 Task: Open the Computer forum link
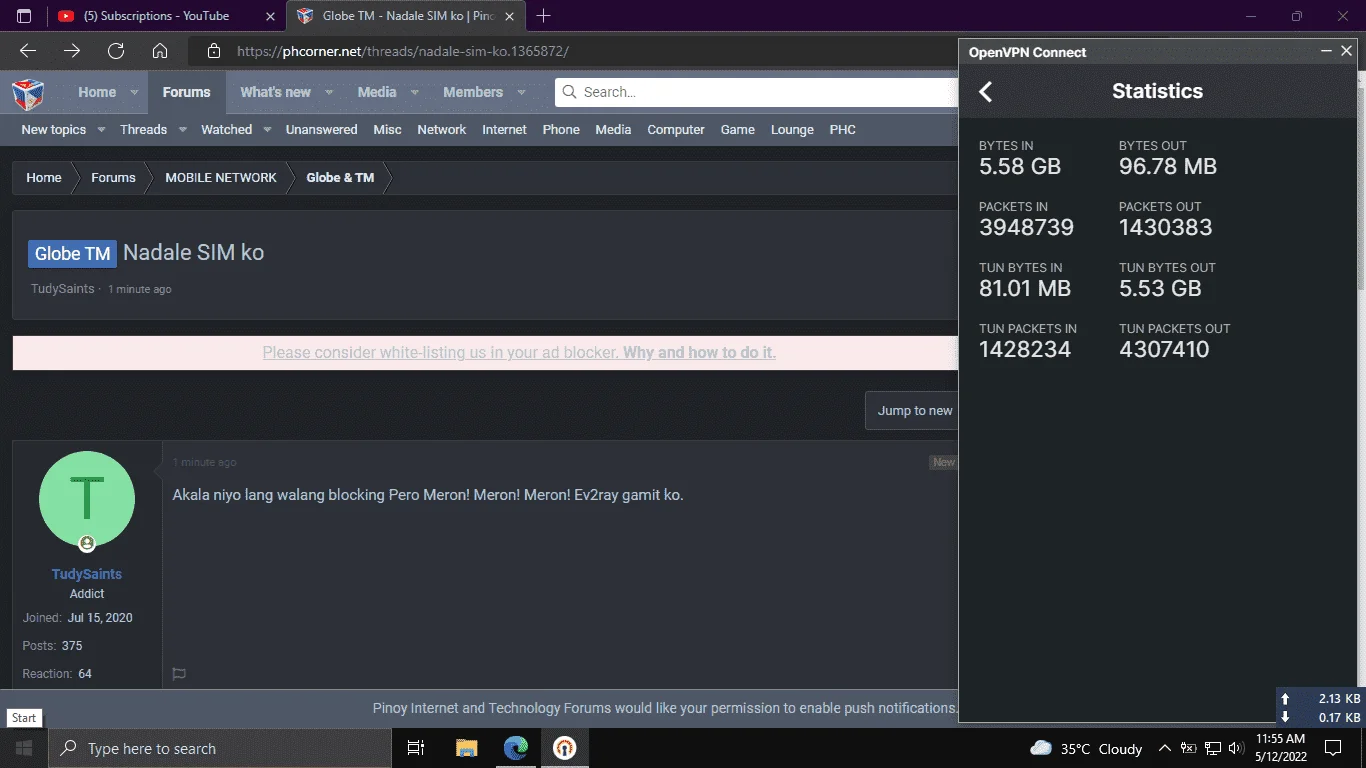(676, 130)
